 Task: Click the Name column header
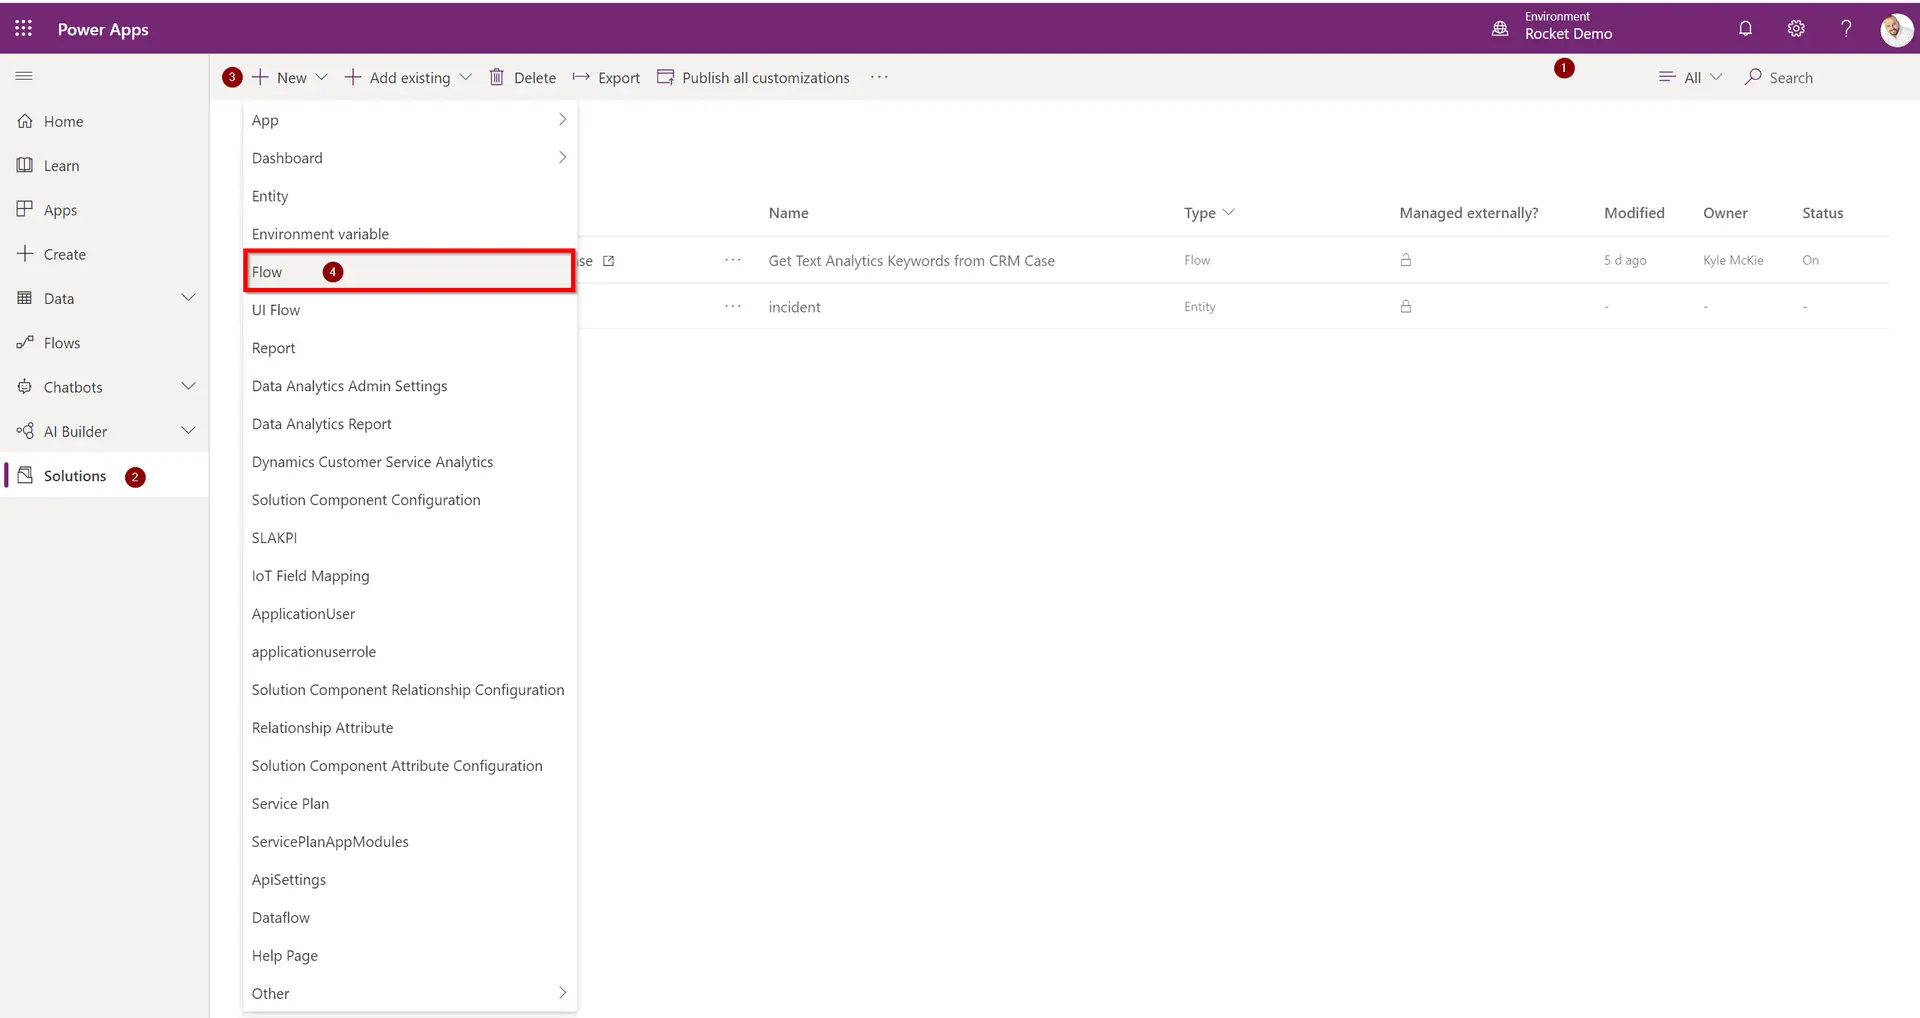coord(788,212)
